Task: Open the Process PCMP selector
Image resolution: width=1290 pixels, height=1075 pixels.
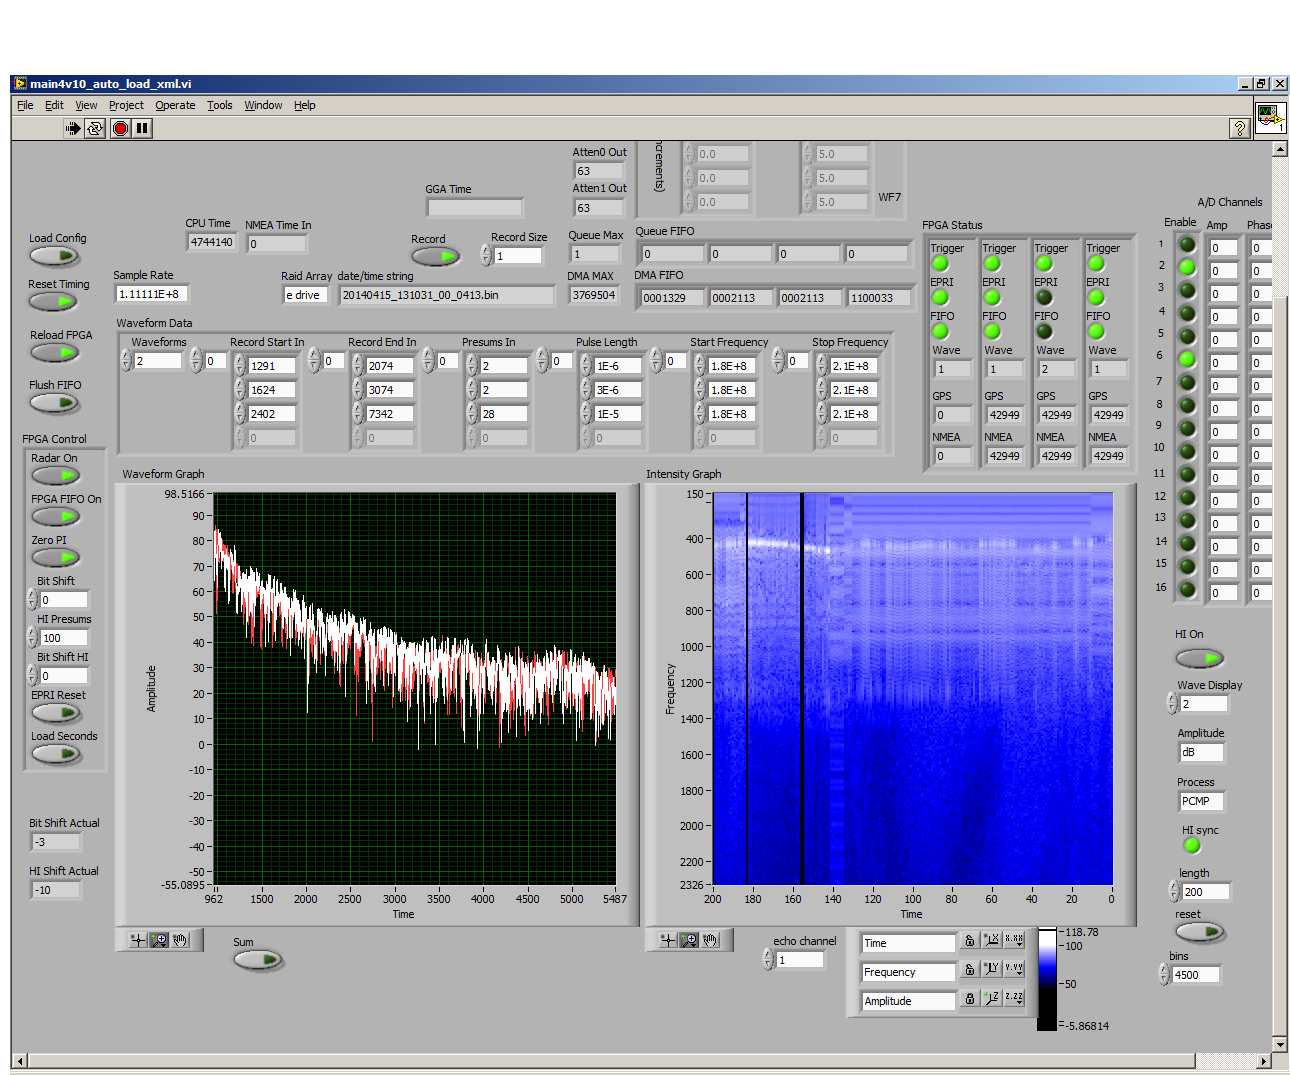Action: click(x=1201, y=801)
